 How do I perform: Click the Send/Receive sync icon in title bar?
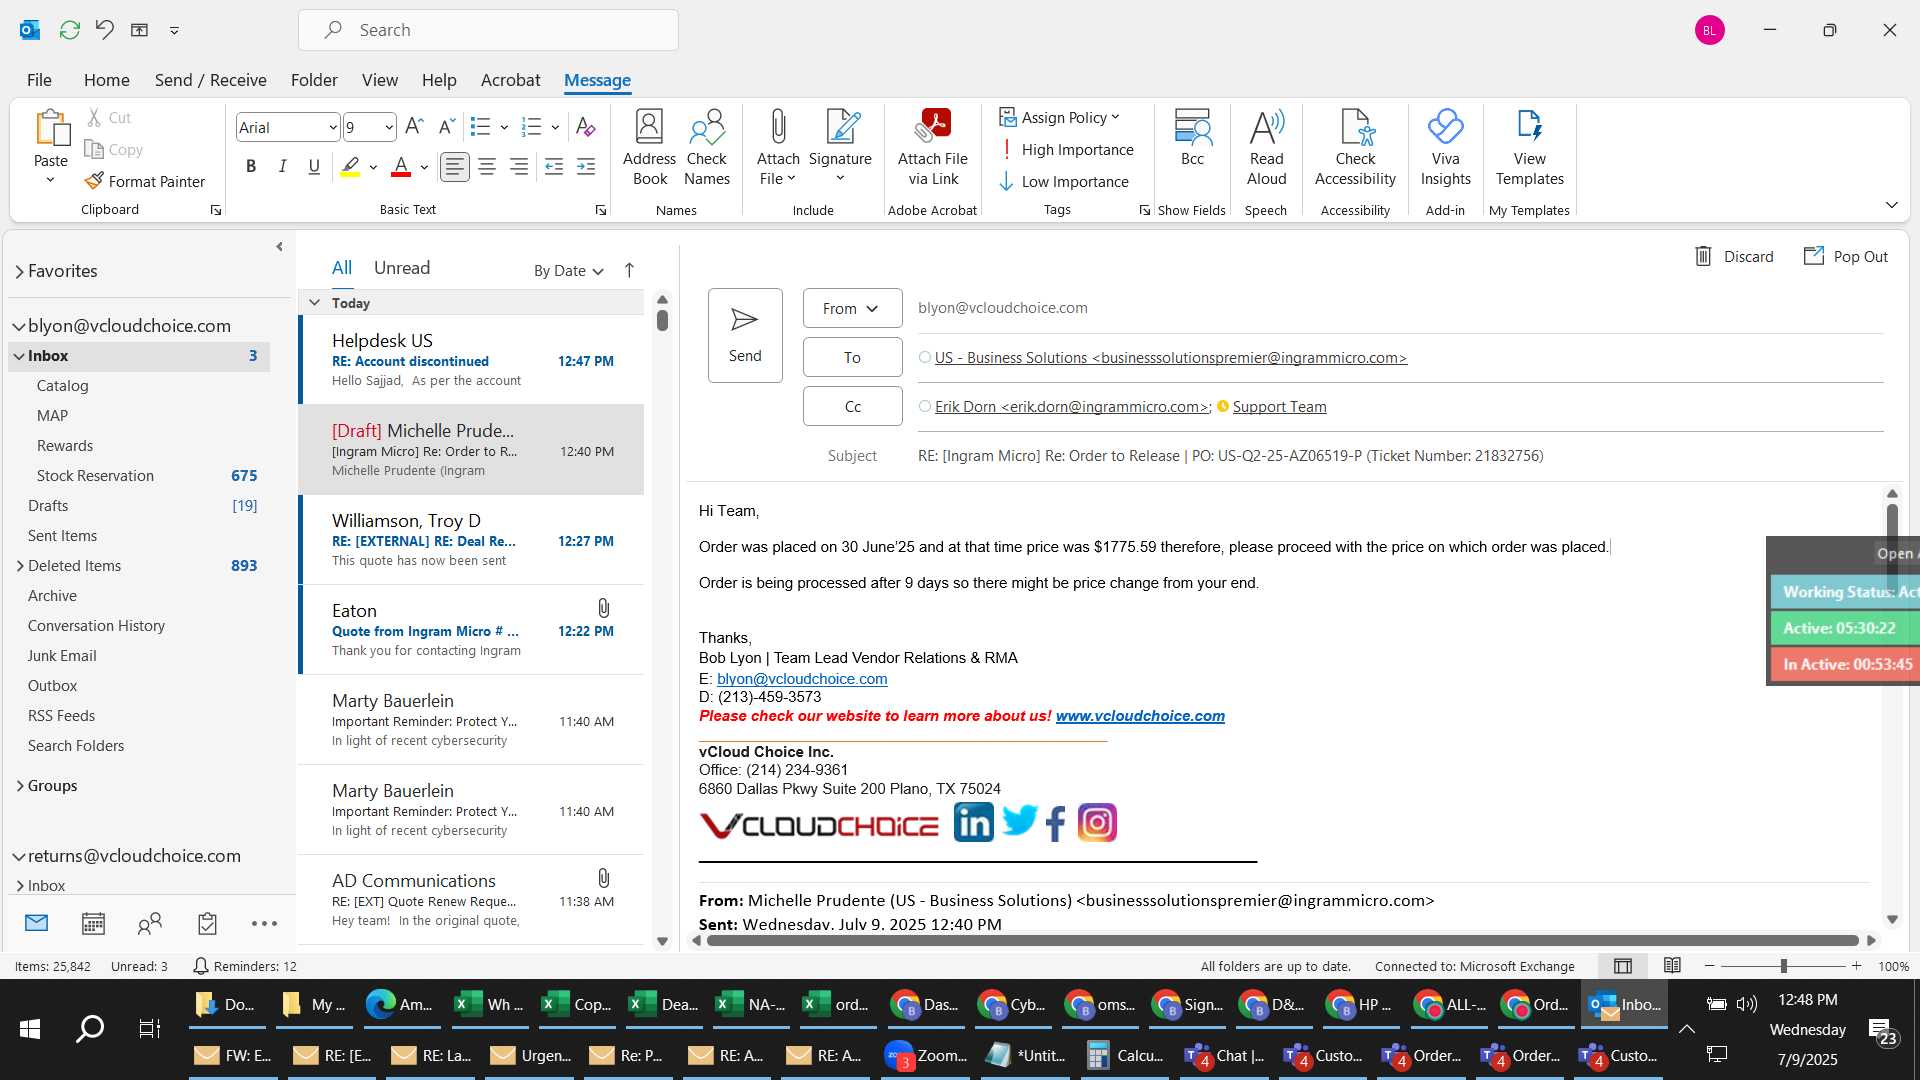(x=69, y=30)
